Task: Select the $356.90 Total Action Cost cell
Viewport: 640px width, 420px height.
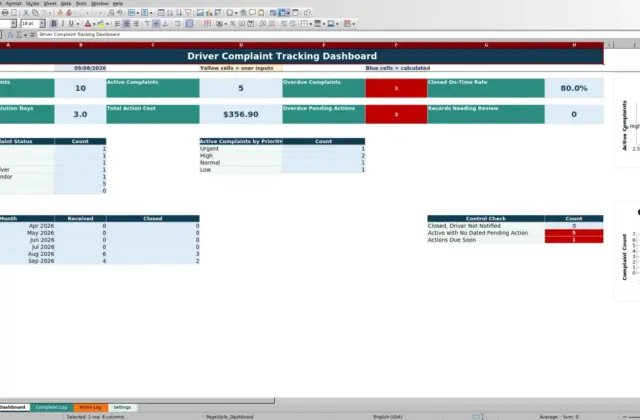Action: coord(241,114)
